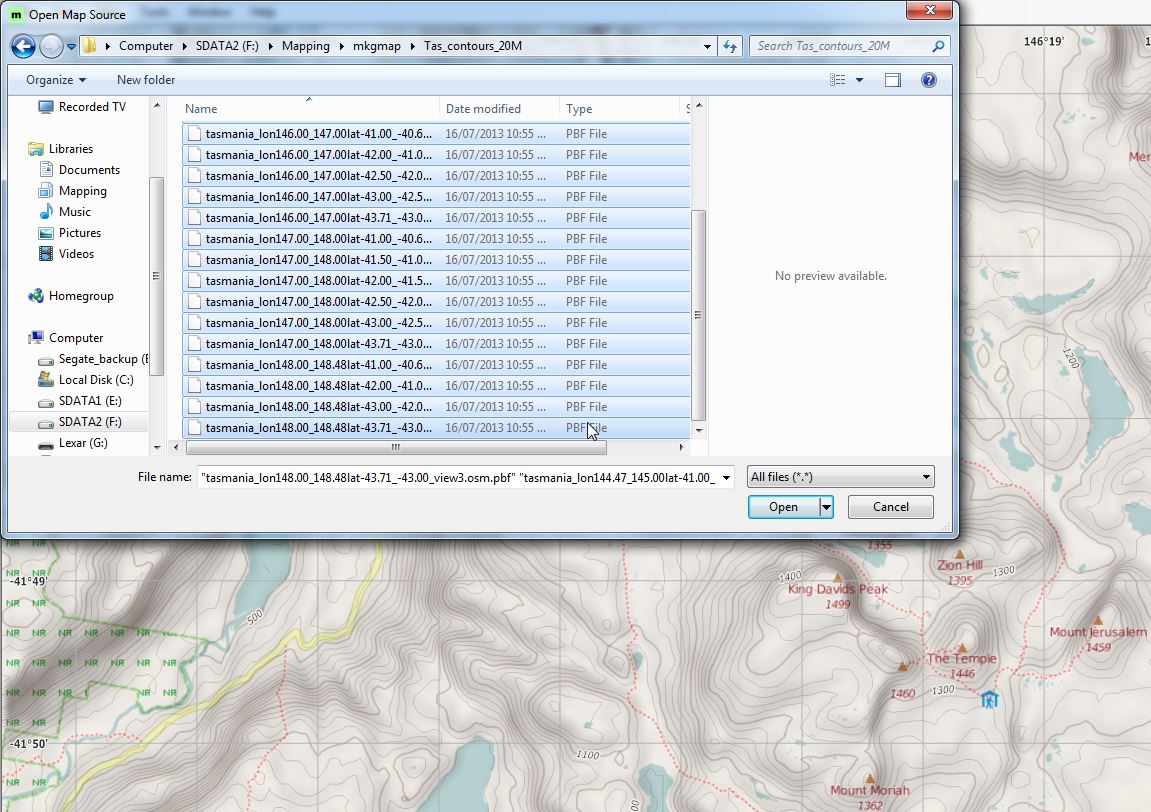The height and width of the screenshot is (812, 1151).
Task: Go back using the Back arrow button
Action: (23, 46)
